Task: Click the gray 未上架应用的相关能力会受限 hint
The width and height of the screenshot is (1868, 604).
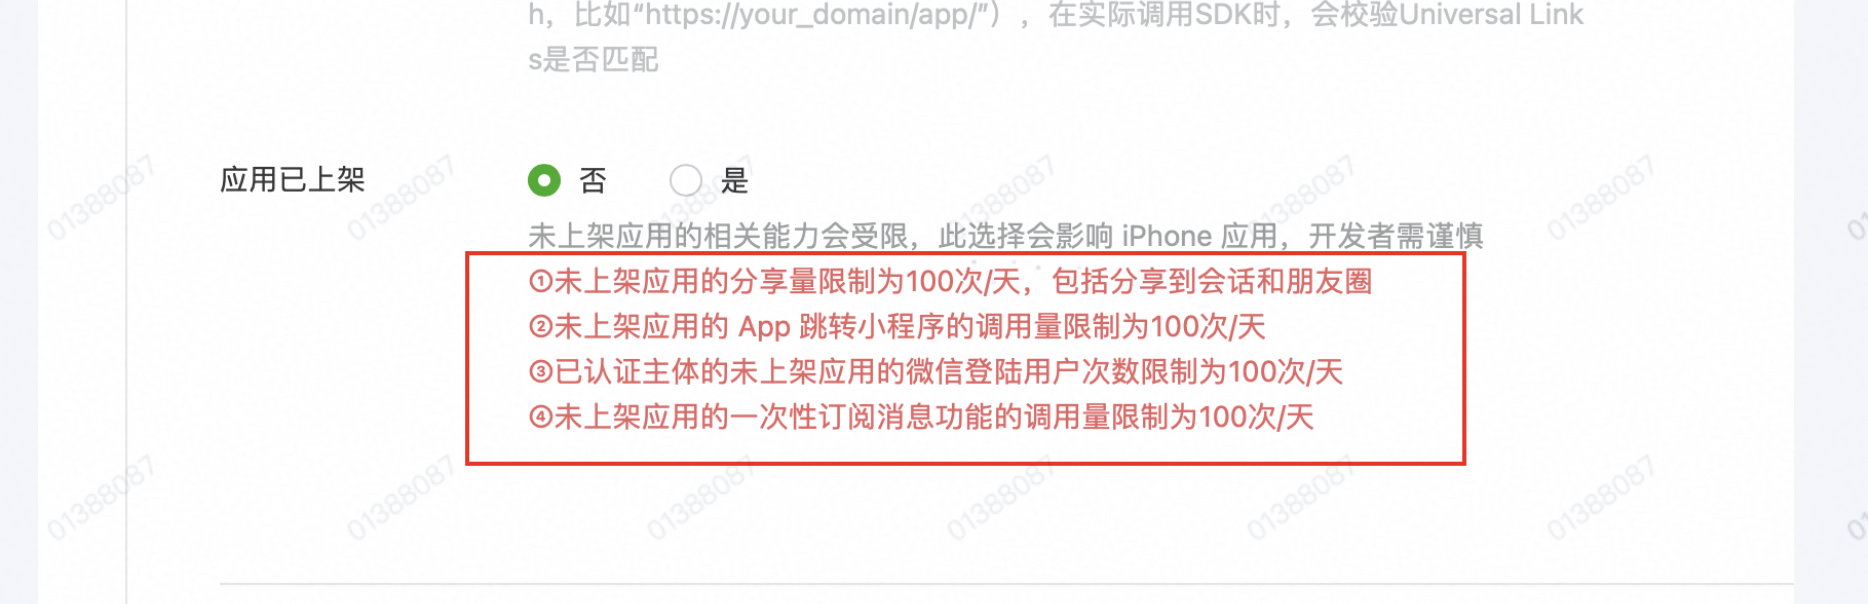Action: (1005, 236)
